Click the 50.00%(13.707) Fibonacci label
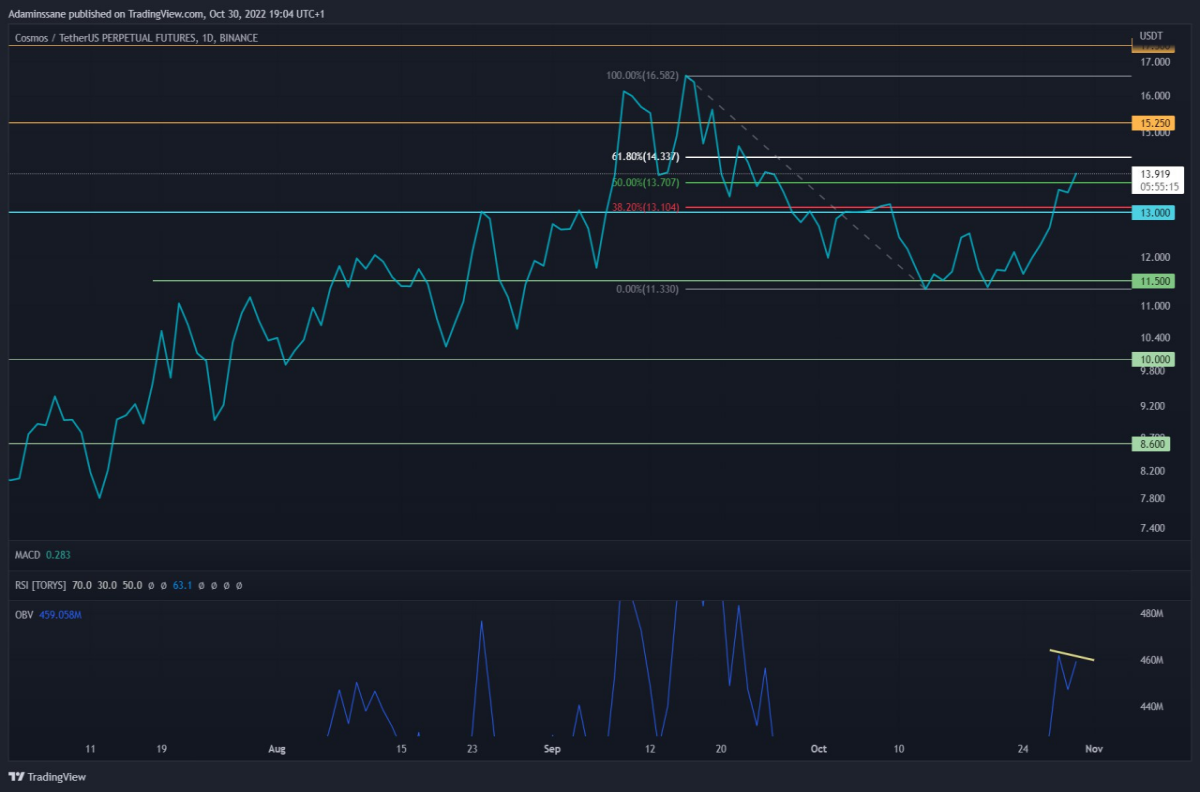This screenshot has width=1200, height=792. tap(646, 182)
